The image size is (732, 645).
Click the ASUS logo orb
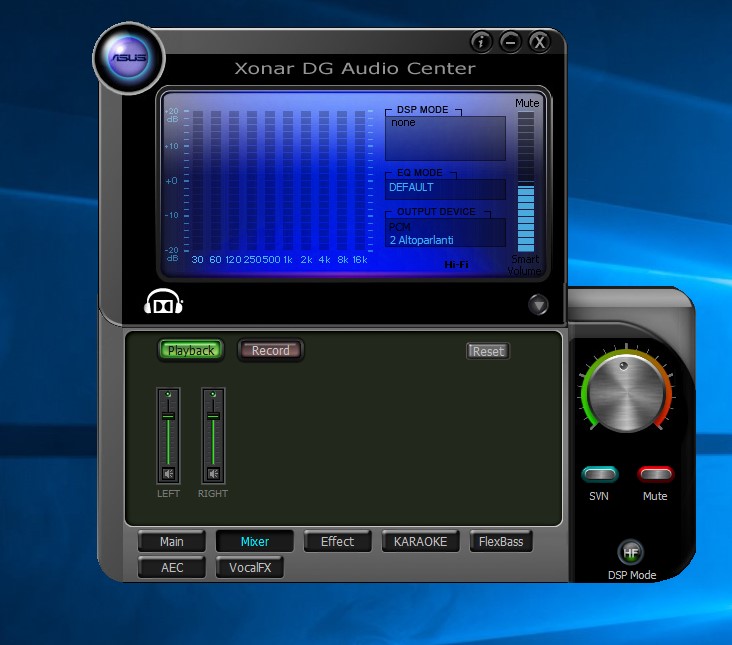pyautogui.click(x=129, y=58)
